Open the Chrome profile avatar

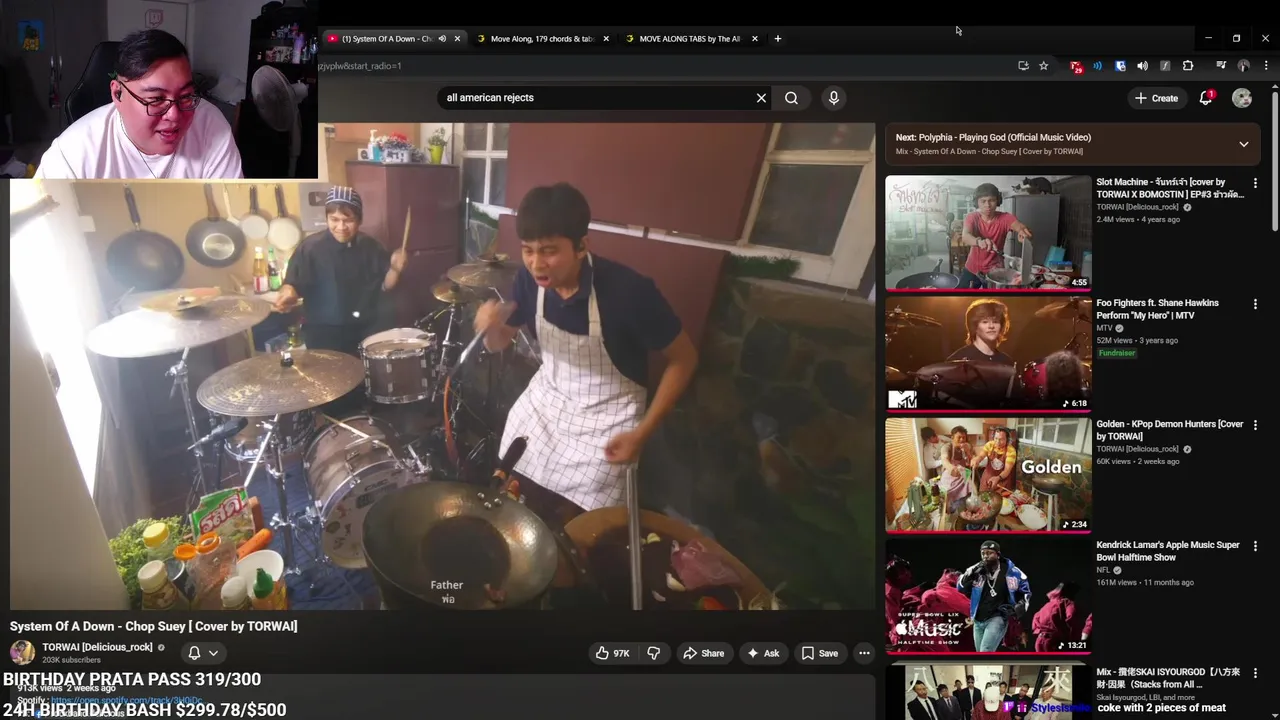click(x=1244, y=66)
